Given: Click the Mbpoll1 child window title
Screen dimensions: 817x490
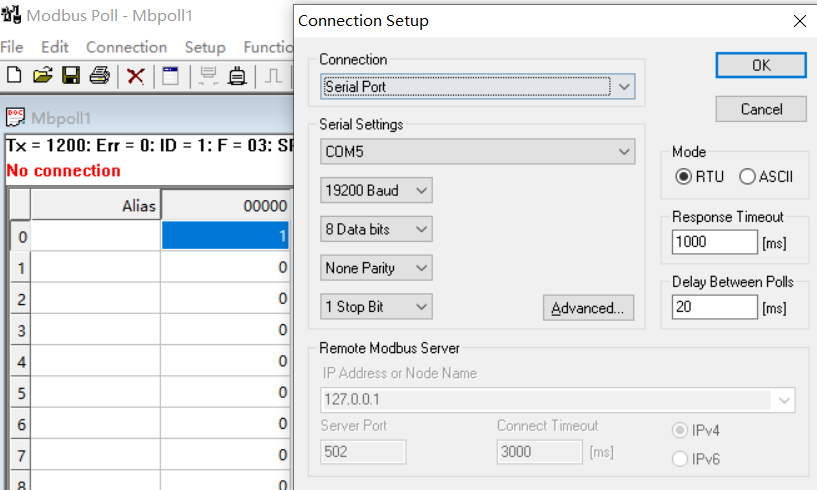Looking at the screenshot, I should click(x=61, y=118).
